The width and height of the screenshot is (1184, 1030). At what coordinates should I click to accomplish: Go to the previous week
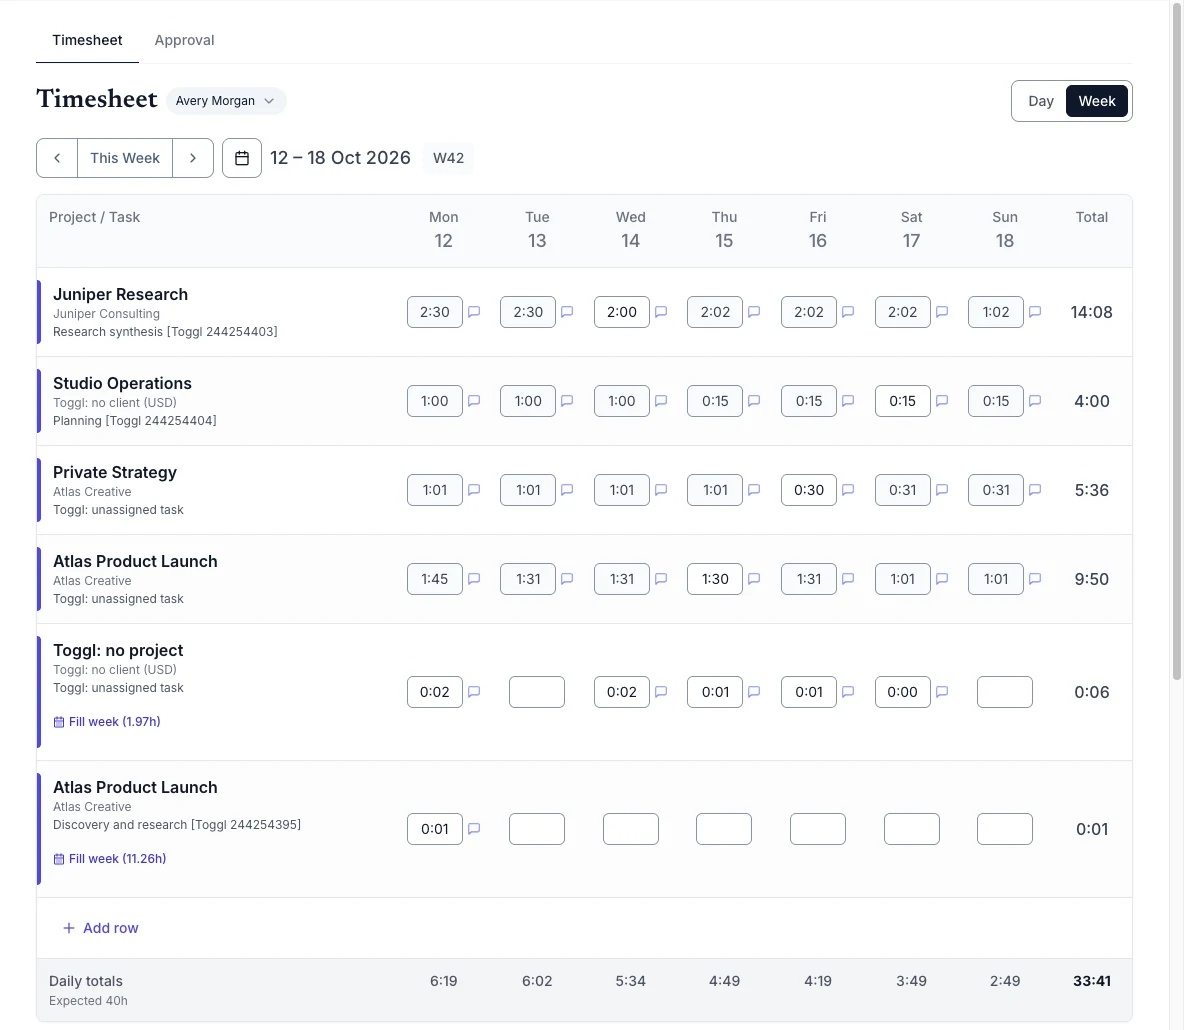pyautogui.click(x=57, y=158)
